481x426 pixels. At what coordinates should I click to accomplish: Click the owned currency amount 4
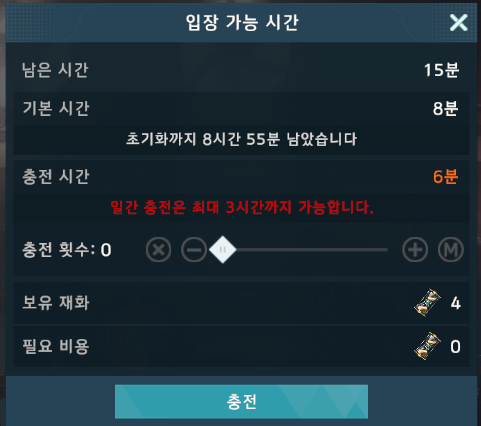click(456, 303)
